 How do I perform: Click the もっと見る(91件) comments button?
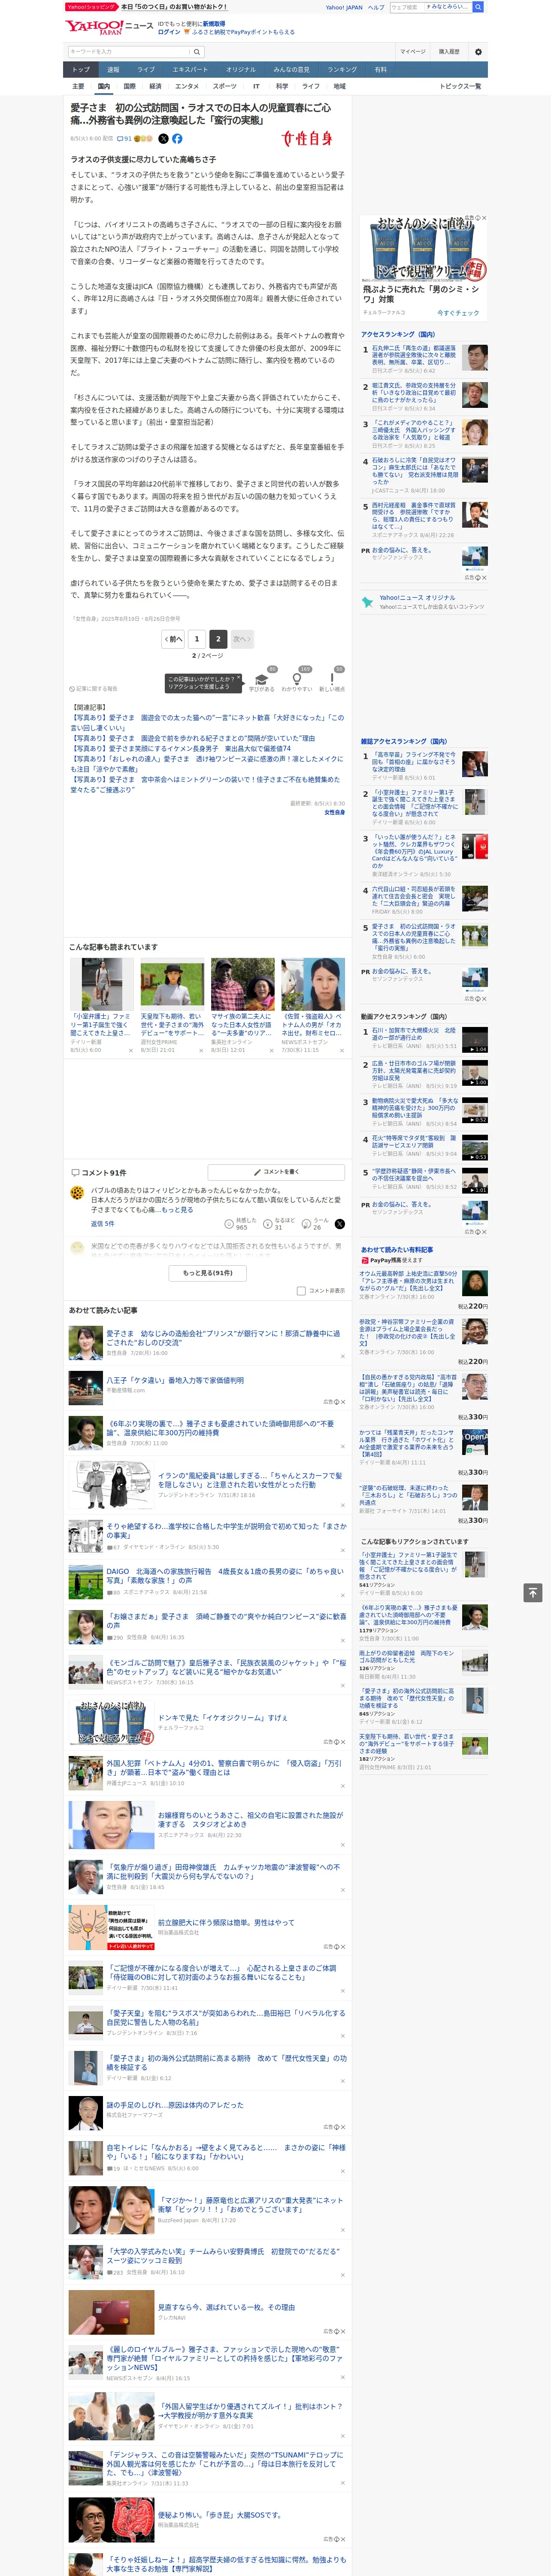pos(208,1272)
